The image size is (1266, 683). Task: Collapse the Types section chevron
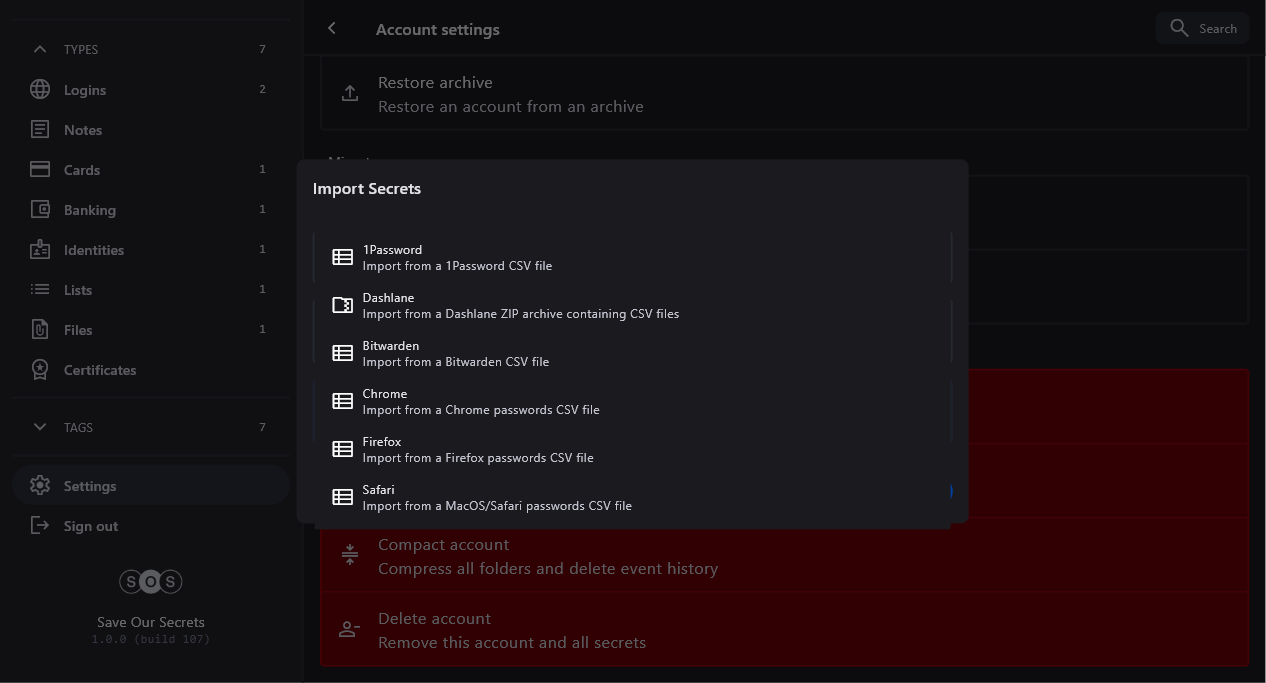tap(40, 49)
